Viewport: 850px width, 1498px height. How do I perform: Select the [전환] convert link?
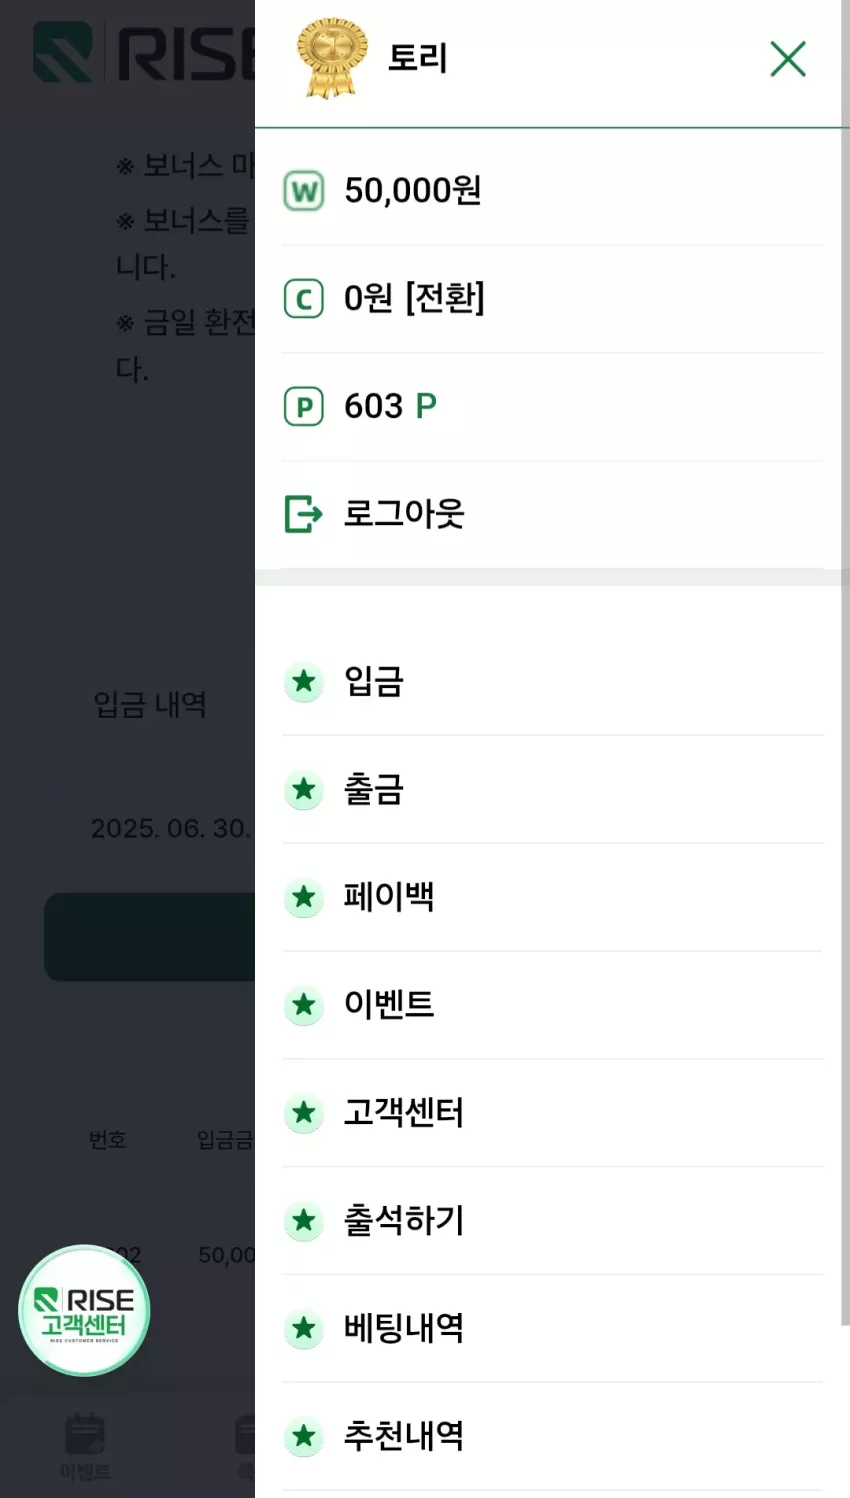[x=445, y=298]
